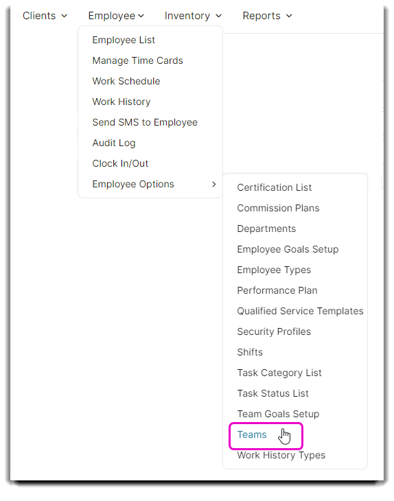This screenshot has height=501, width=394.
Task: Click the Employee Options submenu arrow
Action: pyautogui.click(x=214, y=184)
